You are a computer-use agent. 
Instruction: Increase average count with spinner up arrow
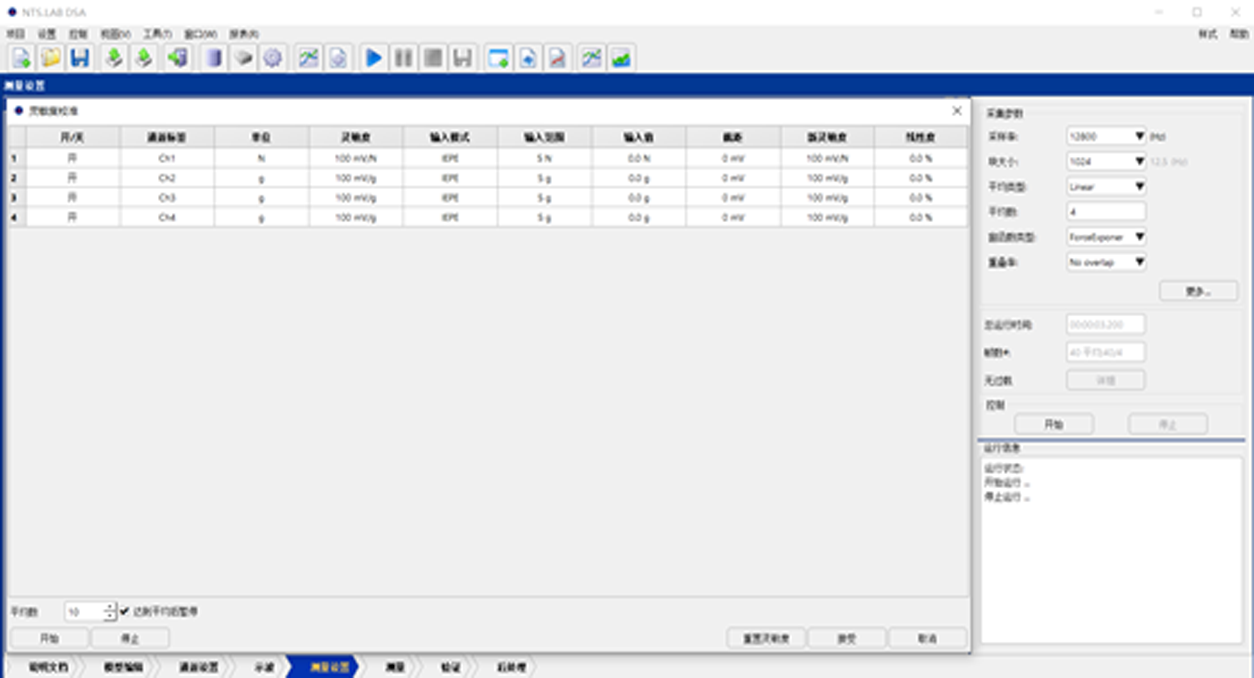point(110,607)
